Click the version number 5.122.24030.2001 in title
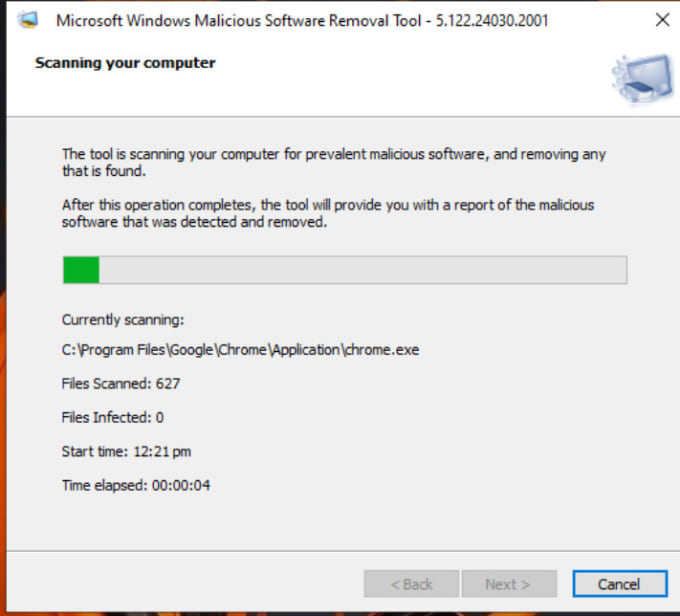Screen dimensions: 680x616 coord(492,20)
